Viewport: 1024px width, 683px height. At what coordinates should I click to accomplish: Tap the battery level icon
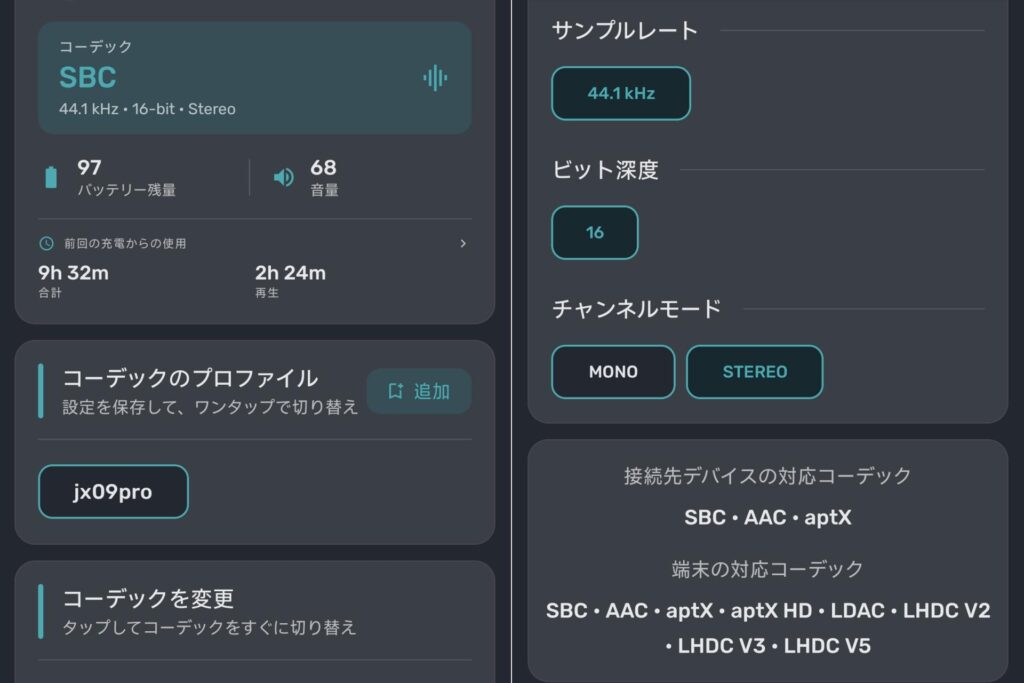pos(51,177)
